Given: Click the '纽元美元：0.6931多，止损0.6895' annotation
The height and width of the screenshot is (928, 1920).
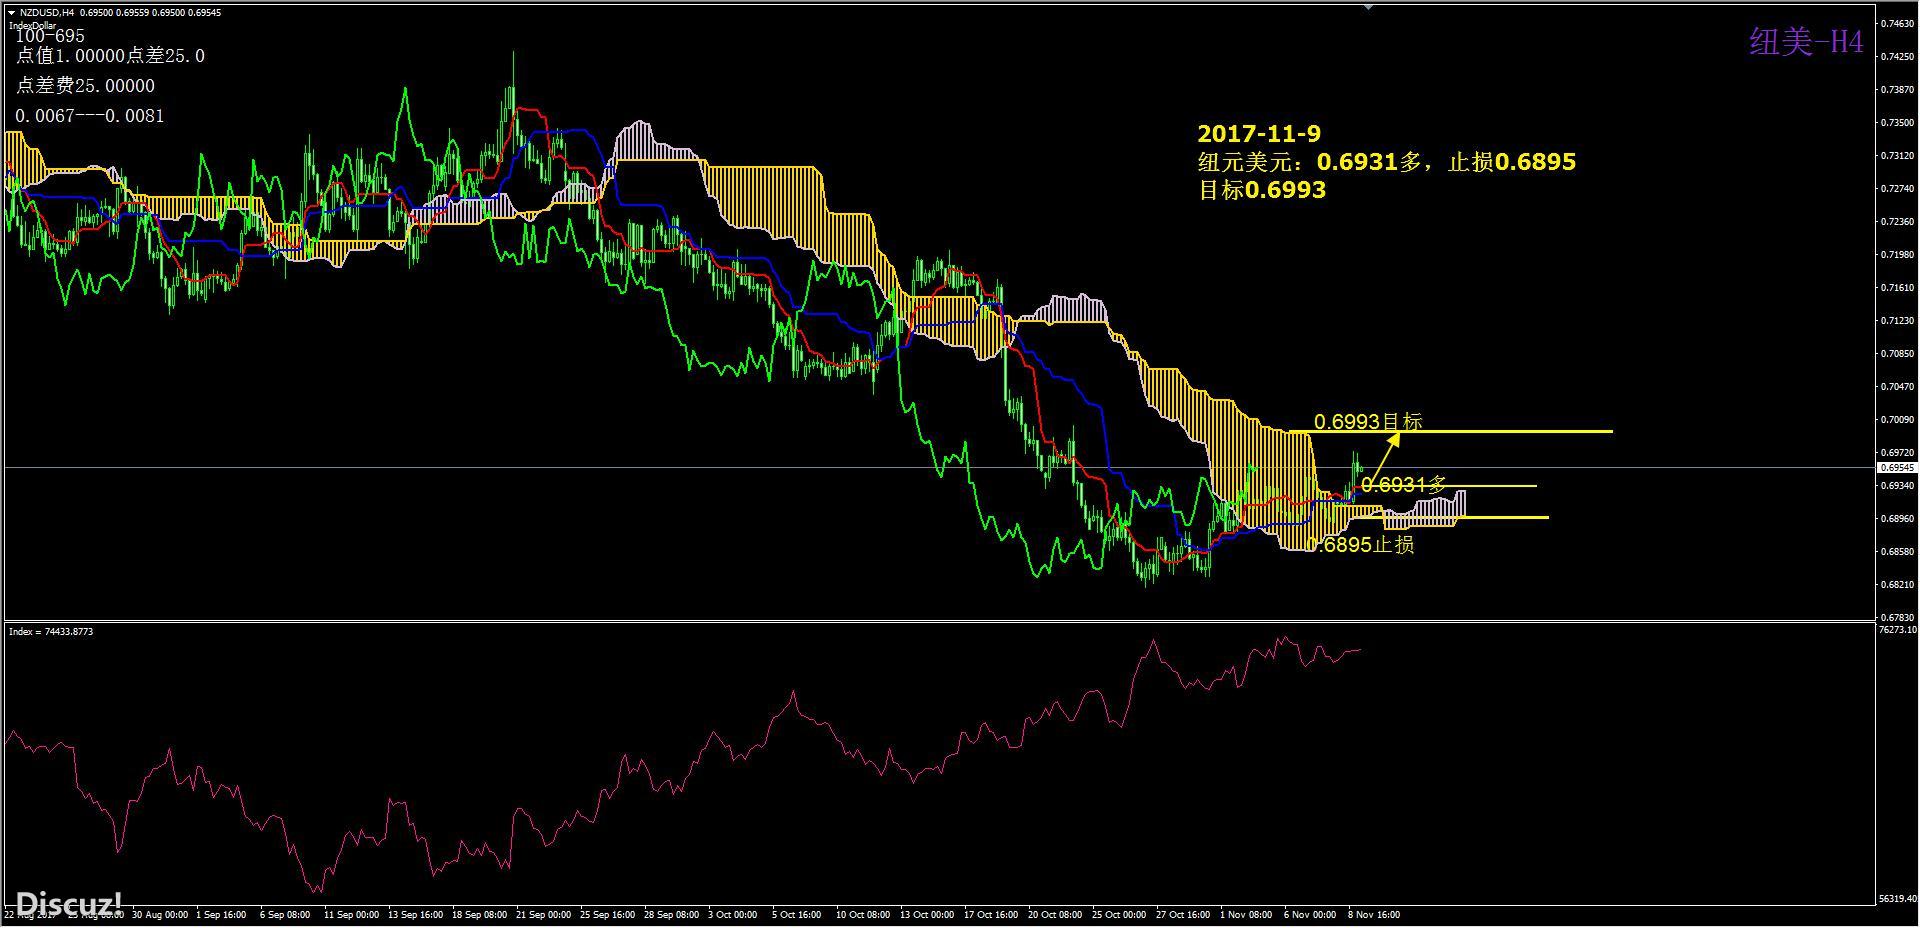Looking at the screenshot, I should point(1386,162).
